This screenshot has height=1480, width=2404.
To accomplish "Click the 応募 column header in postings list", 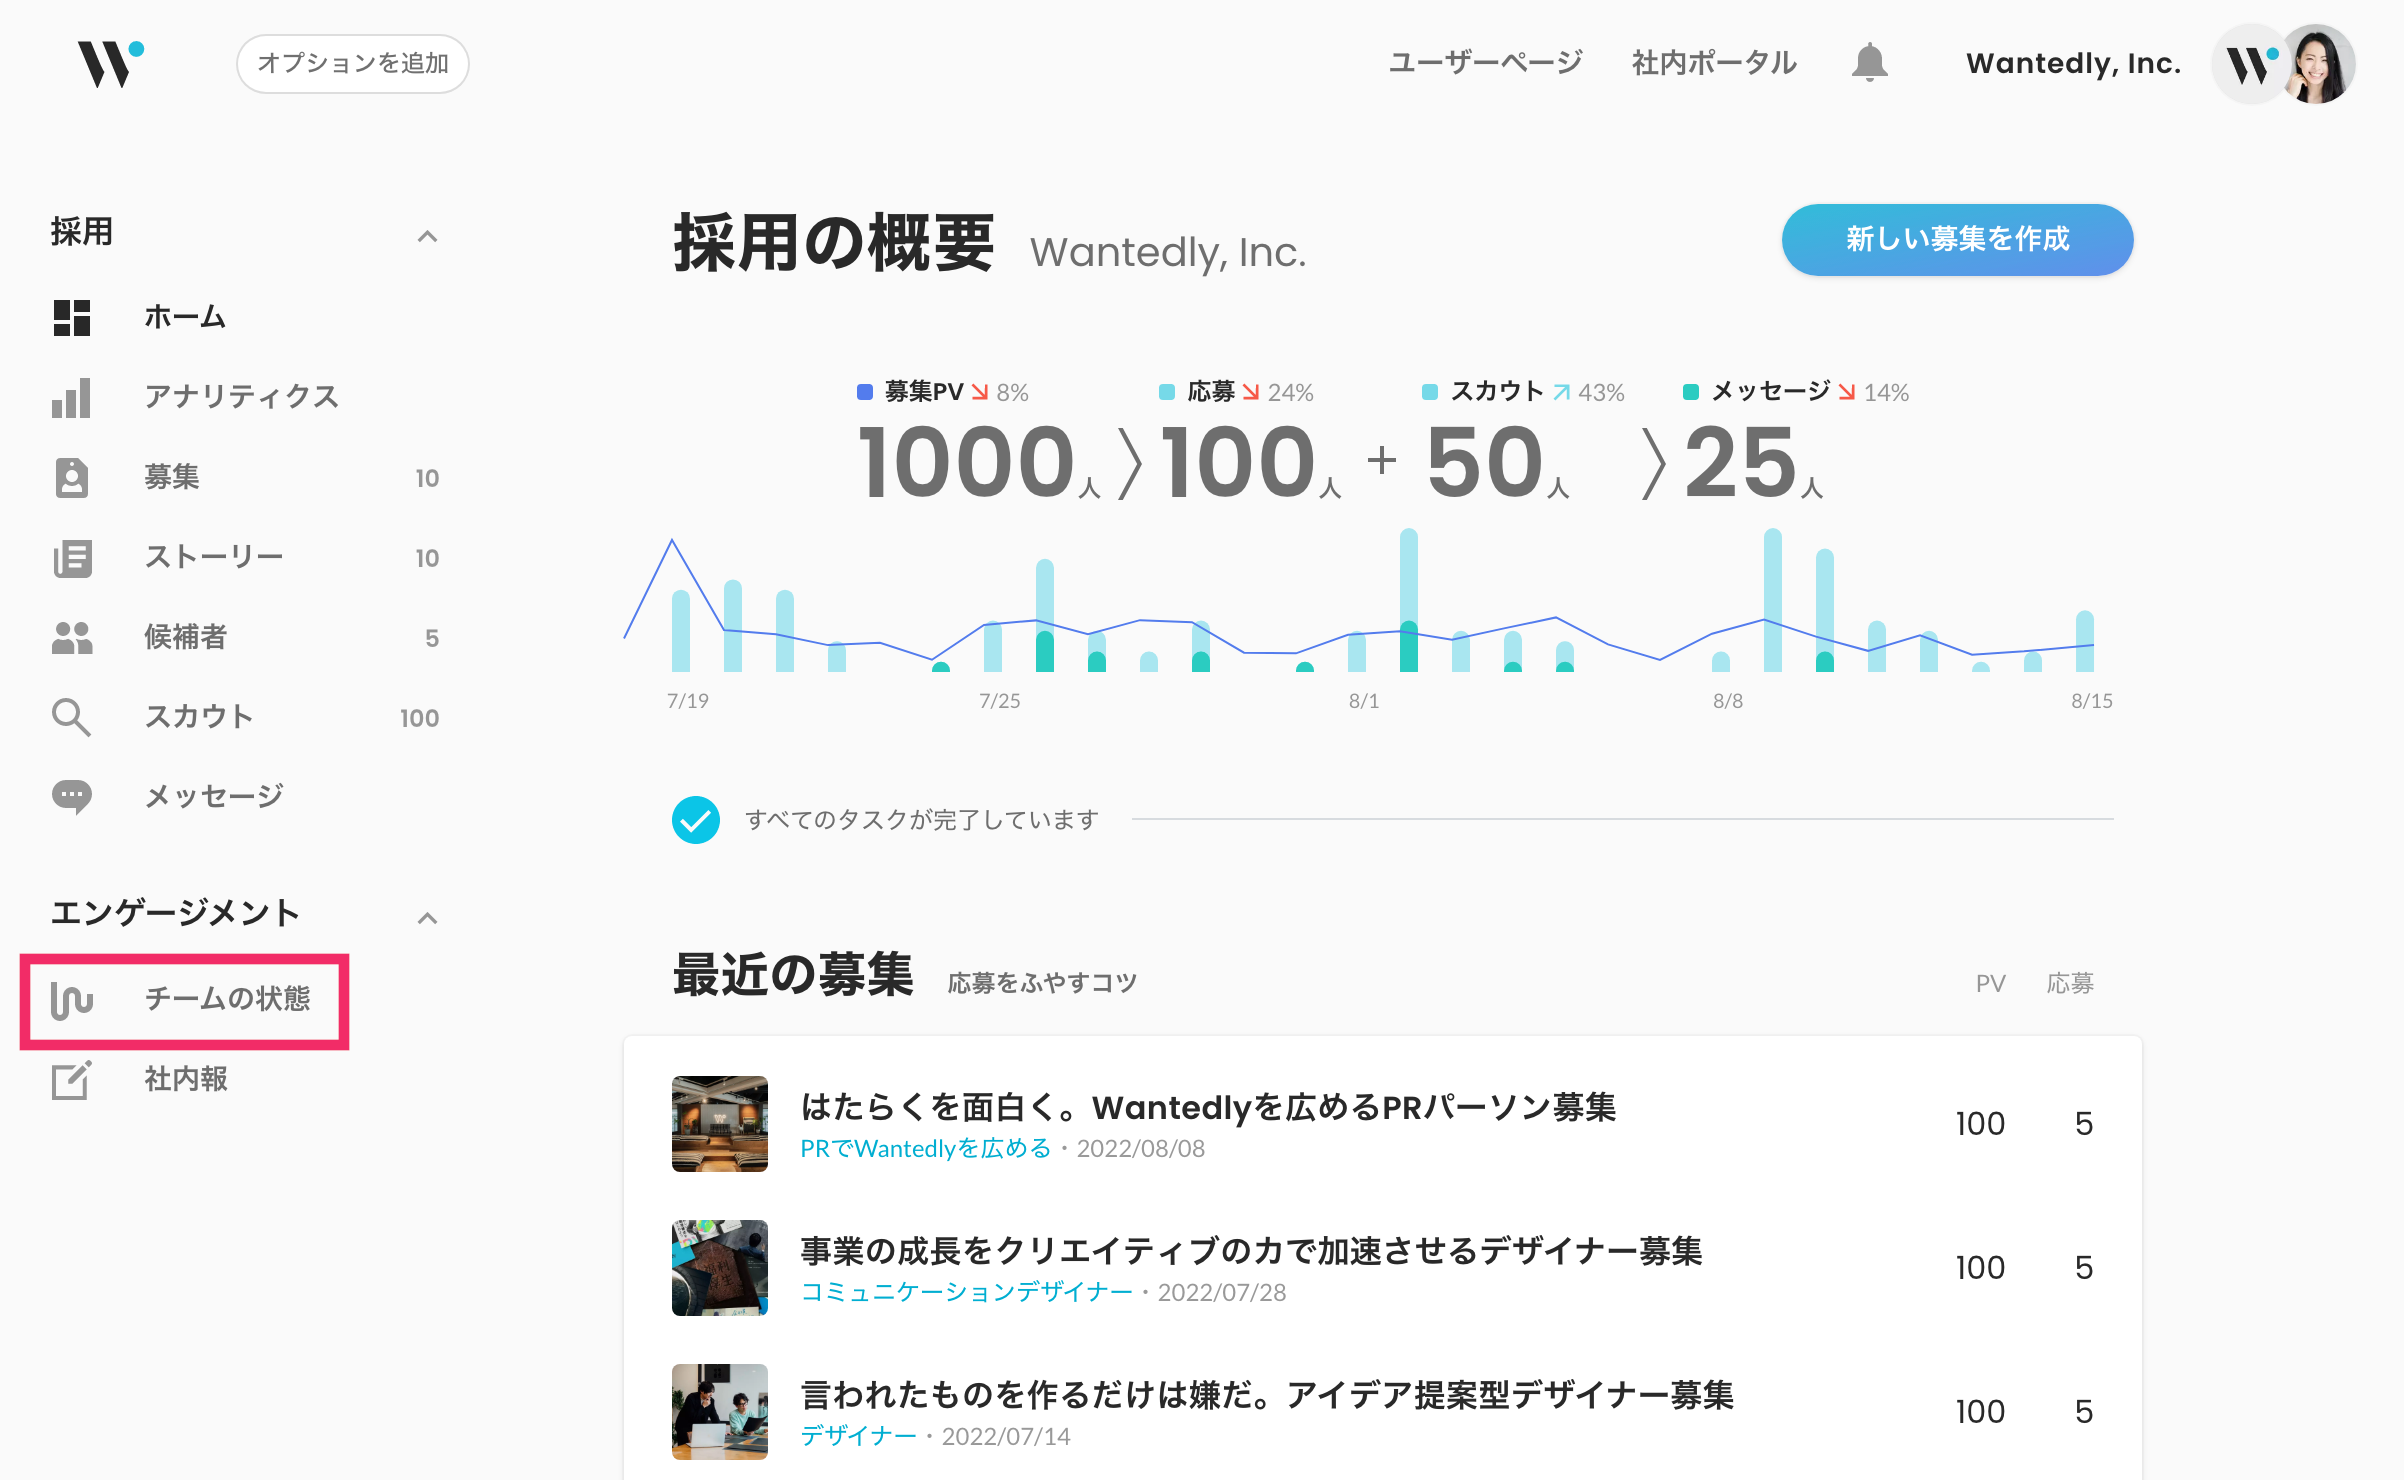I will pos(2070,984).
